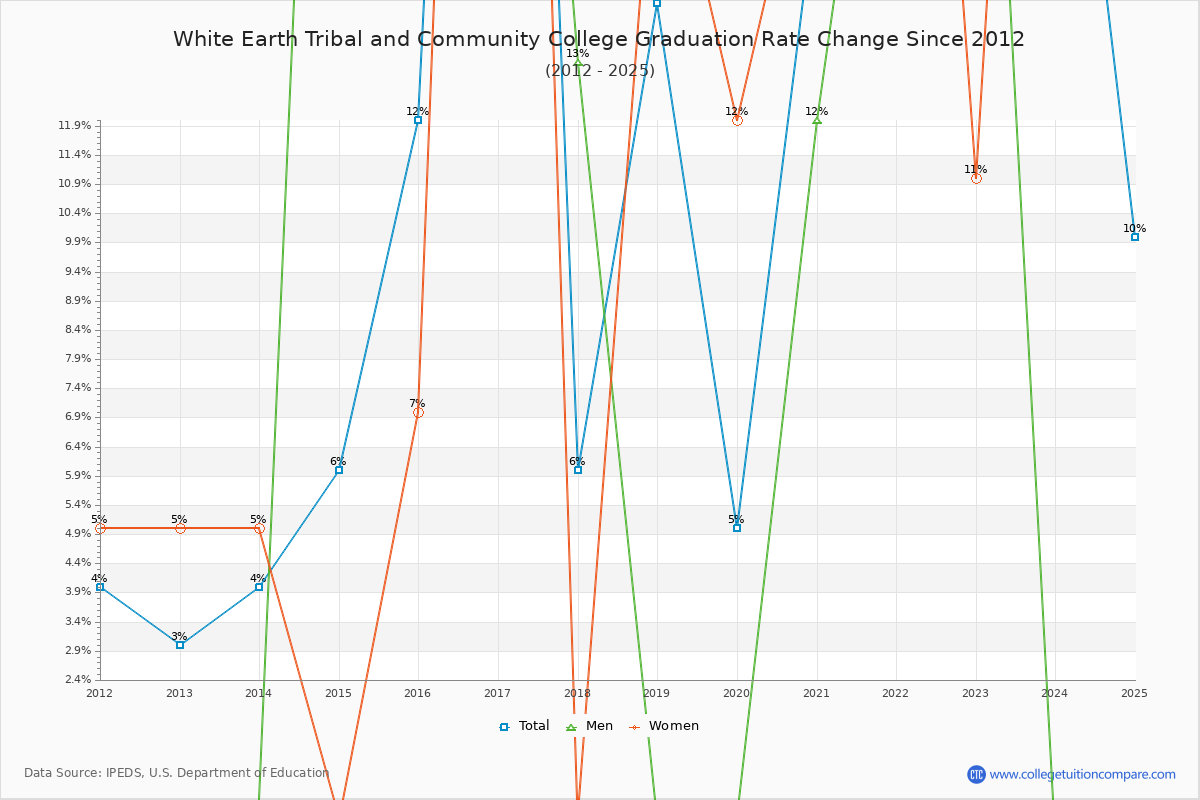Select the Total 10% point at 2025
Image resolution: width=1200 pixels, height=800 pixels.
1135,237
